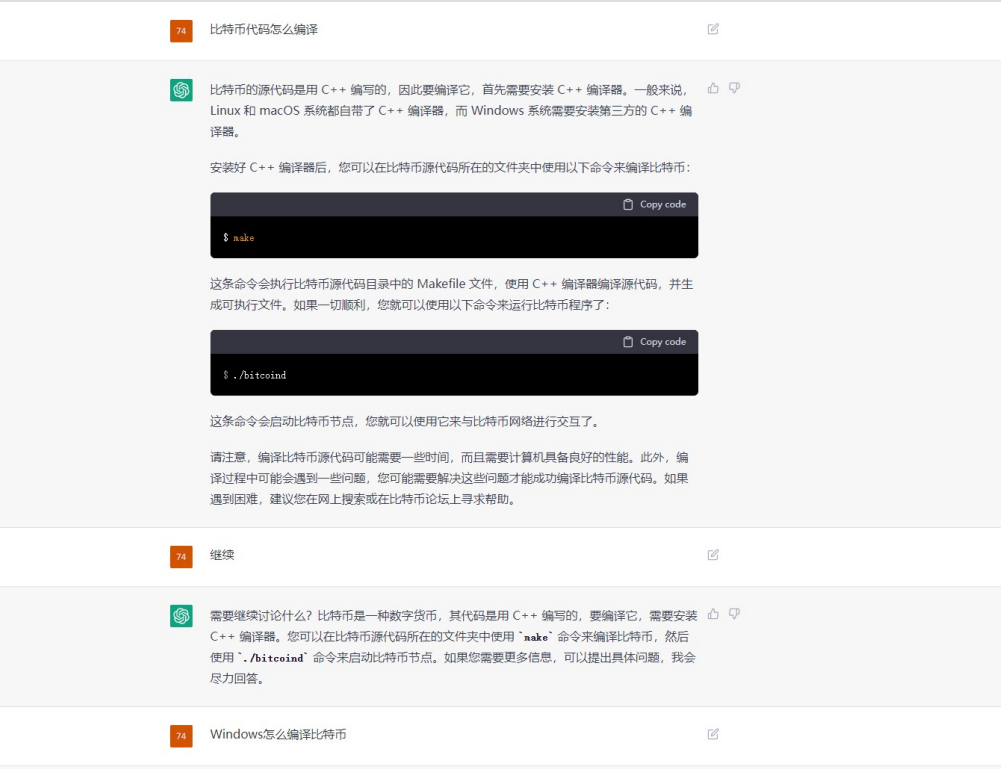
Task: Edit the "Windows怎么编译比特币" question
Action: point(713,734)
